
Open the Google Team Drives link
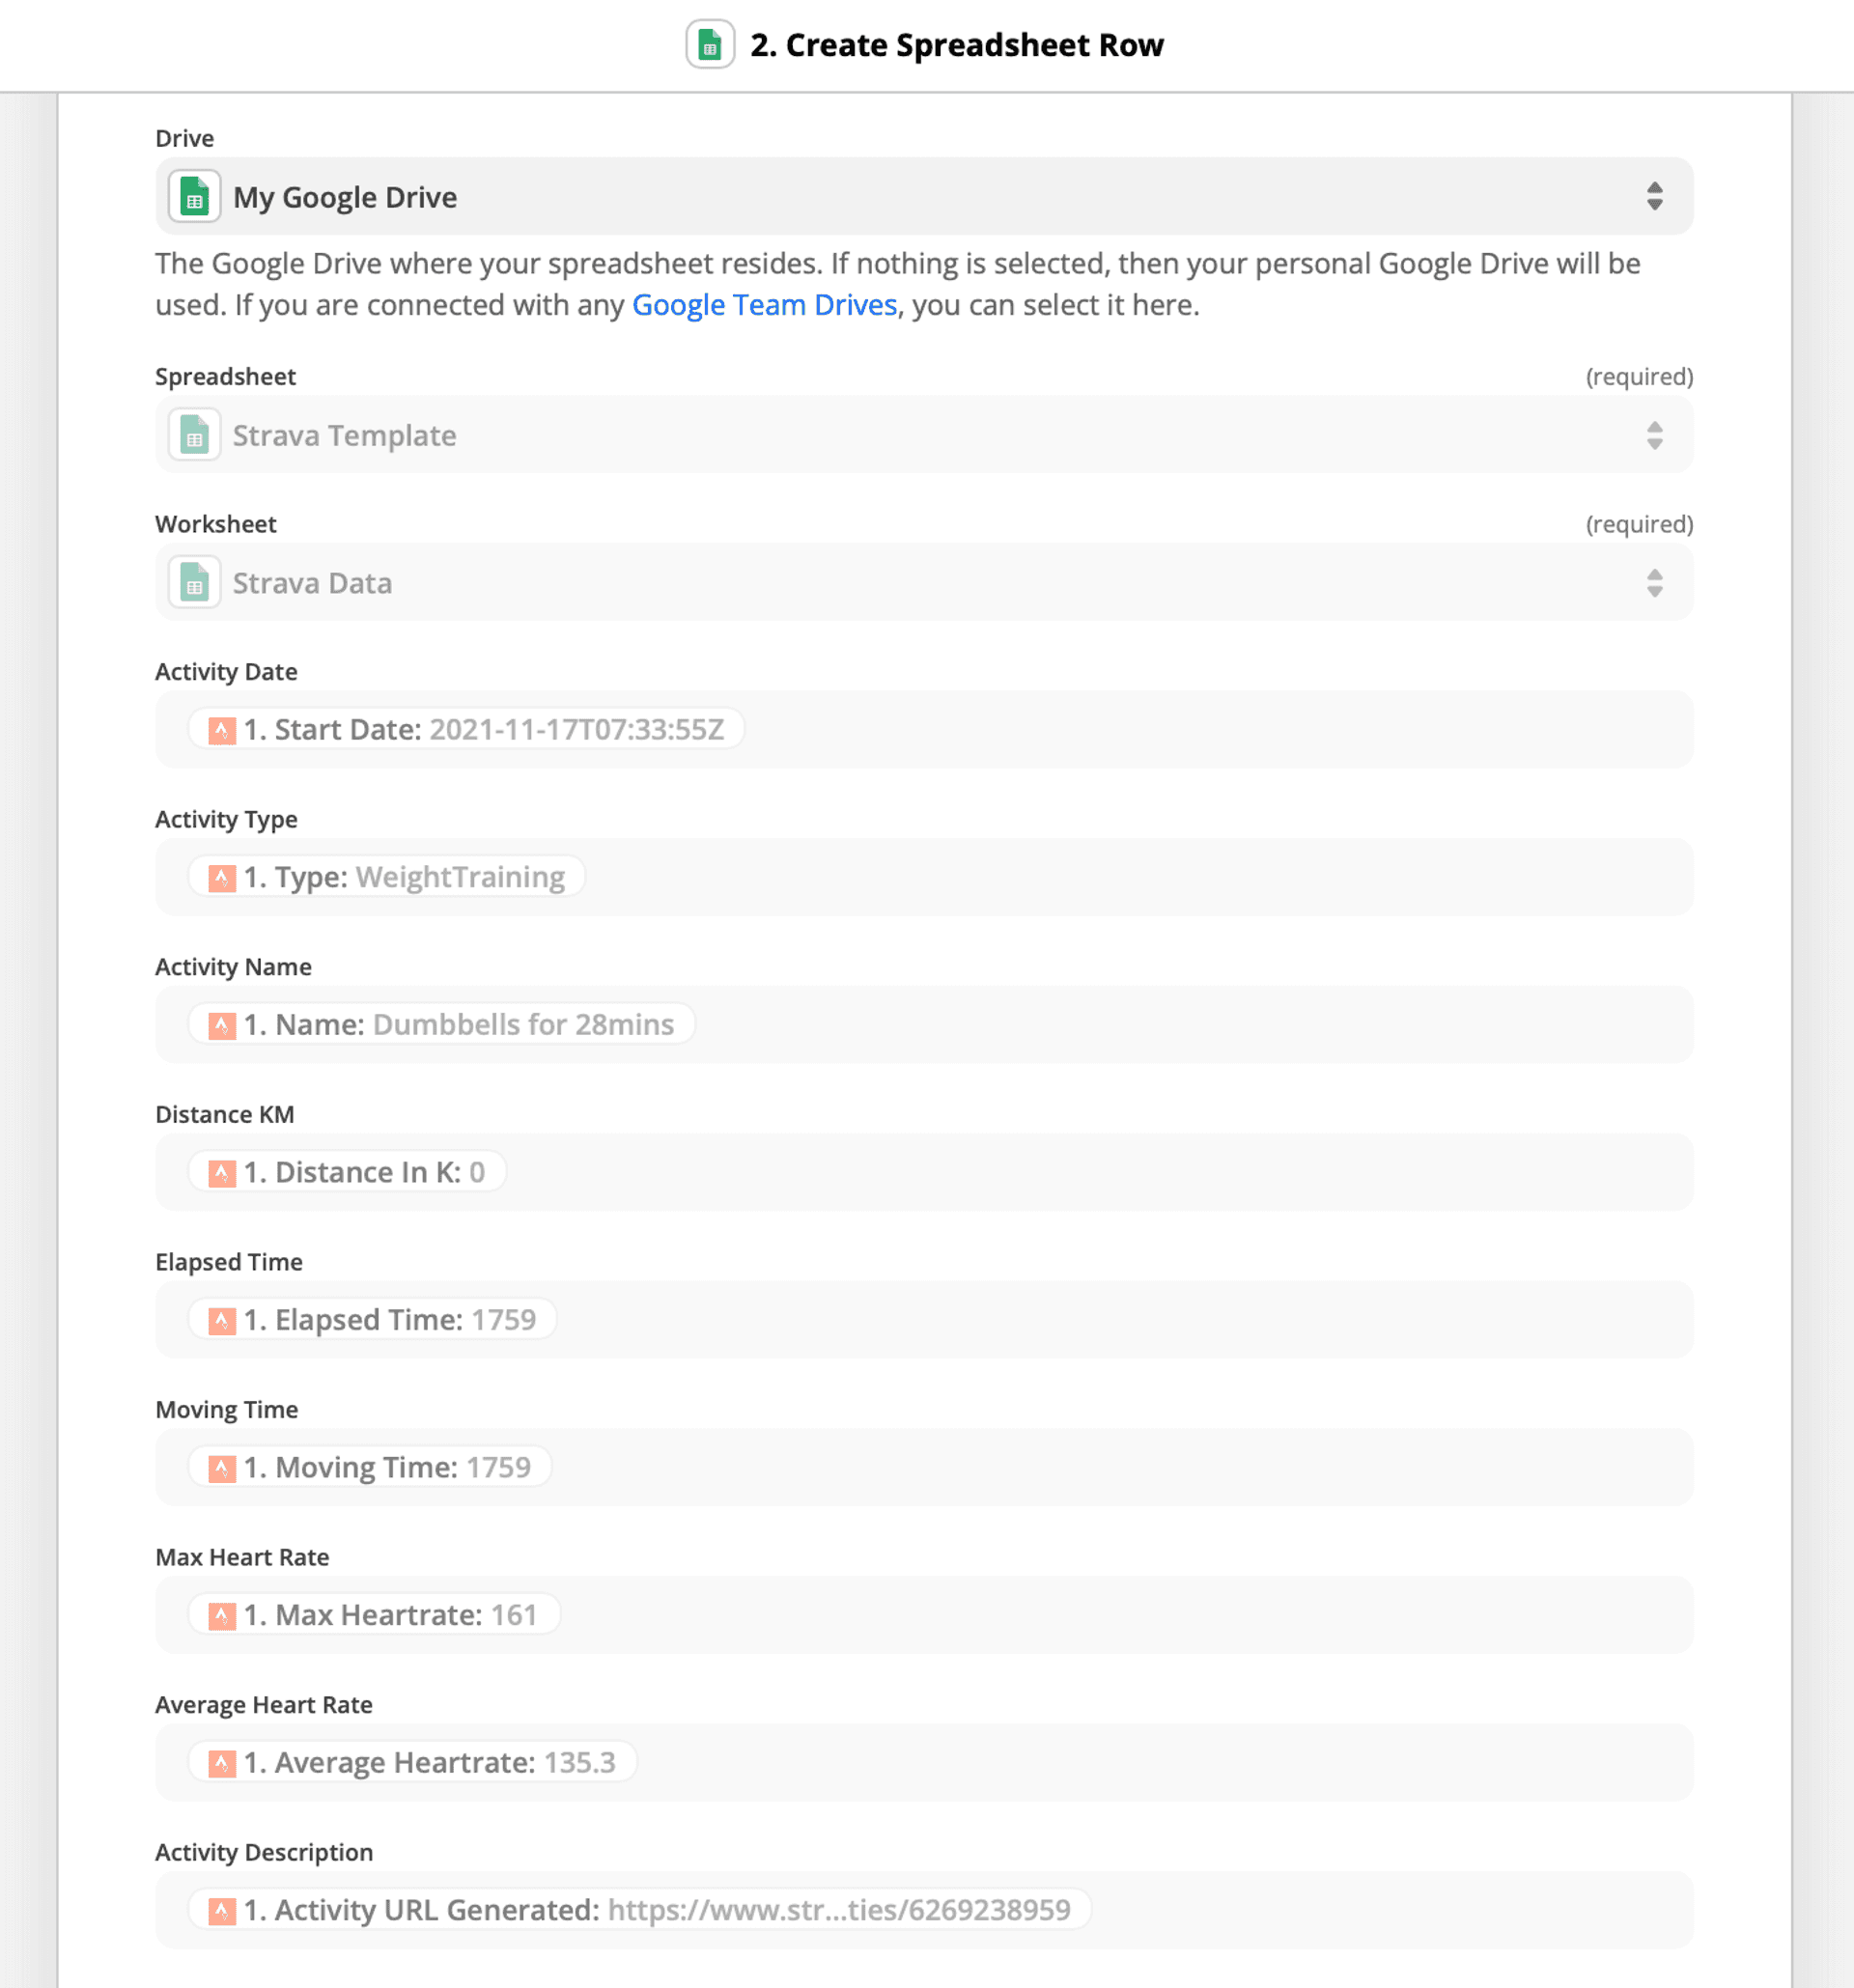(764, 305)
